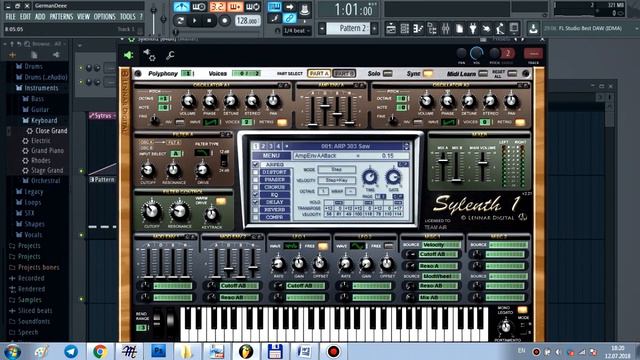Toggle the 3.2 recording countdown icon
The width and height of the screenshot is (640, 360).
coord(218,7)
